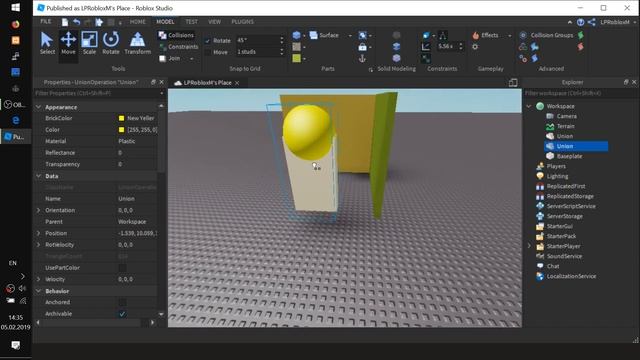Check the UsePartColor checkbox
The width and height of the screenshot is (640, 360).
[x=122, y=268]
